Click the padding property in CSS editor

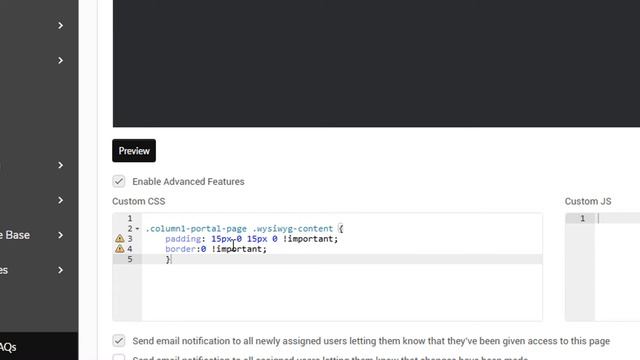(183, 239)
